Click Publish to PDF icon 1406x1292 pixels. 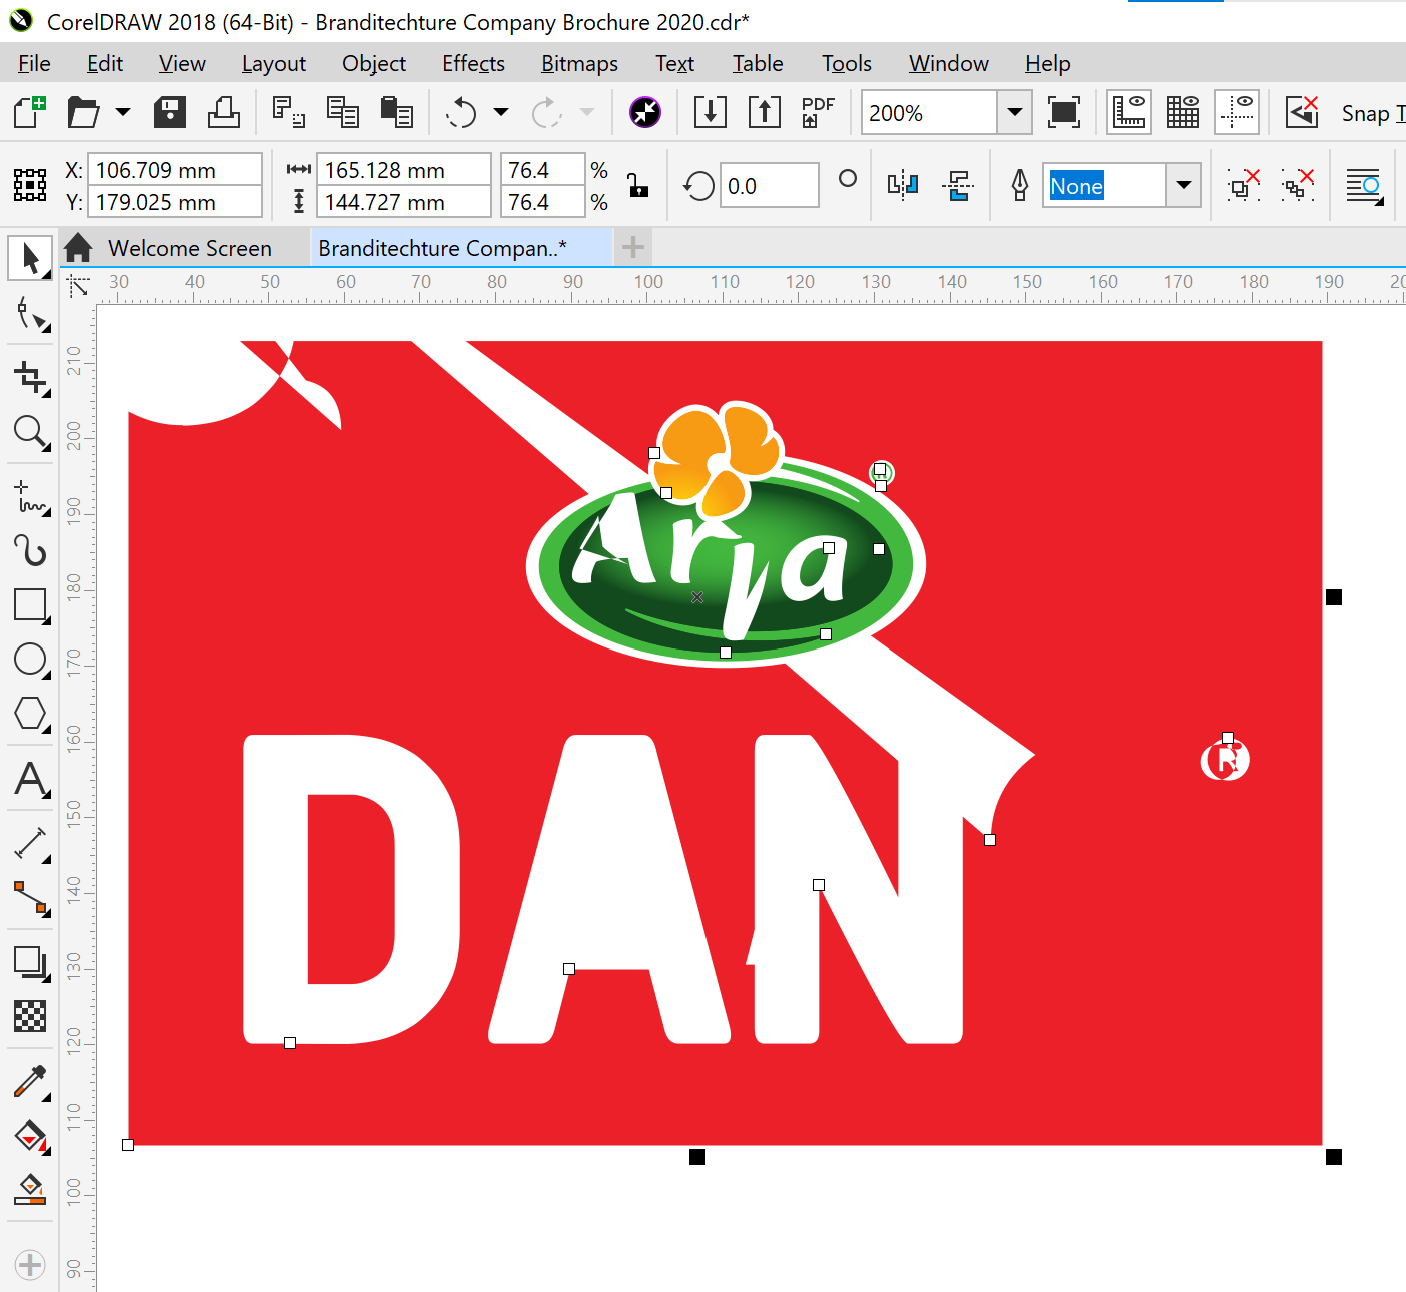pos(818,112)
